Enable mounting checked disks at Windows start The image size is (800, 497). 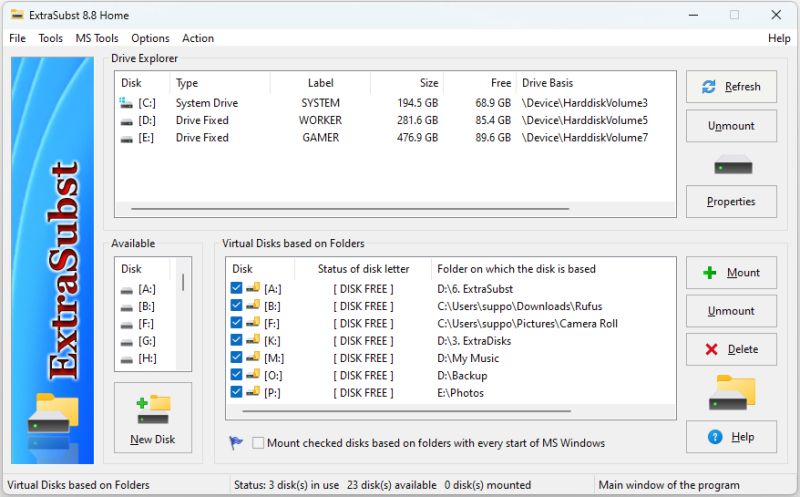(260, 443)
